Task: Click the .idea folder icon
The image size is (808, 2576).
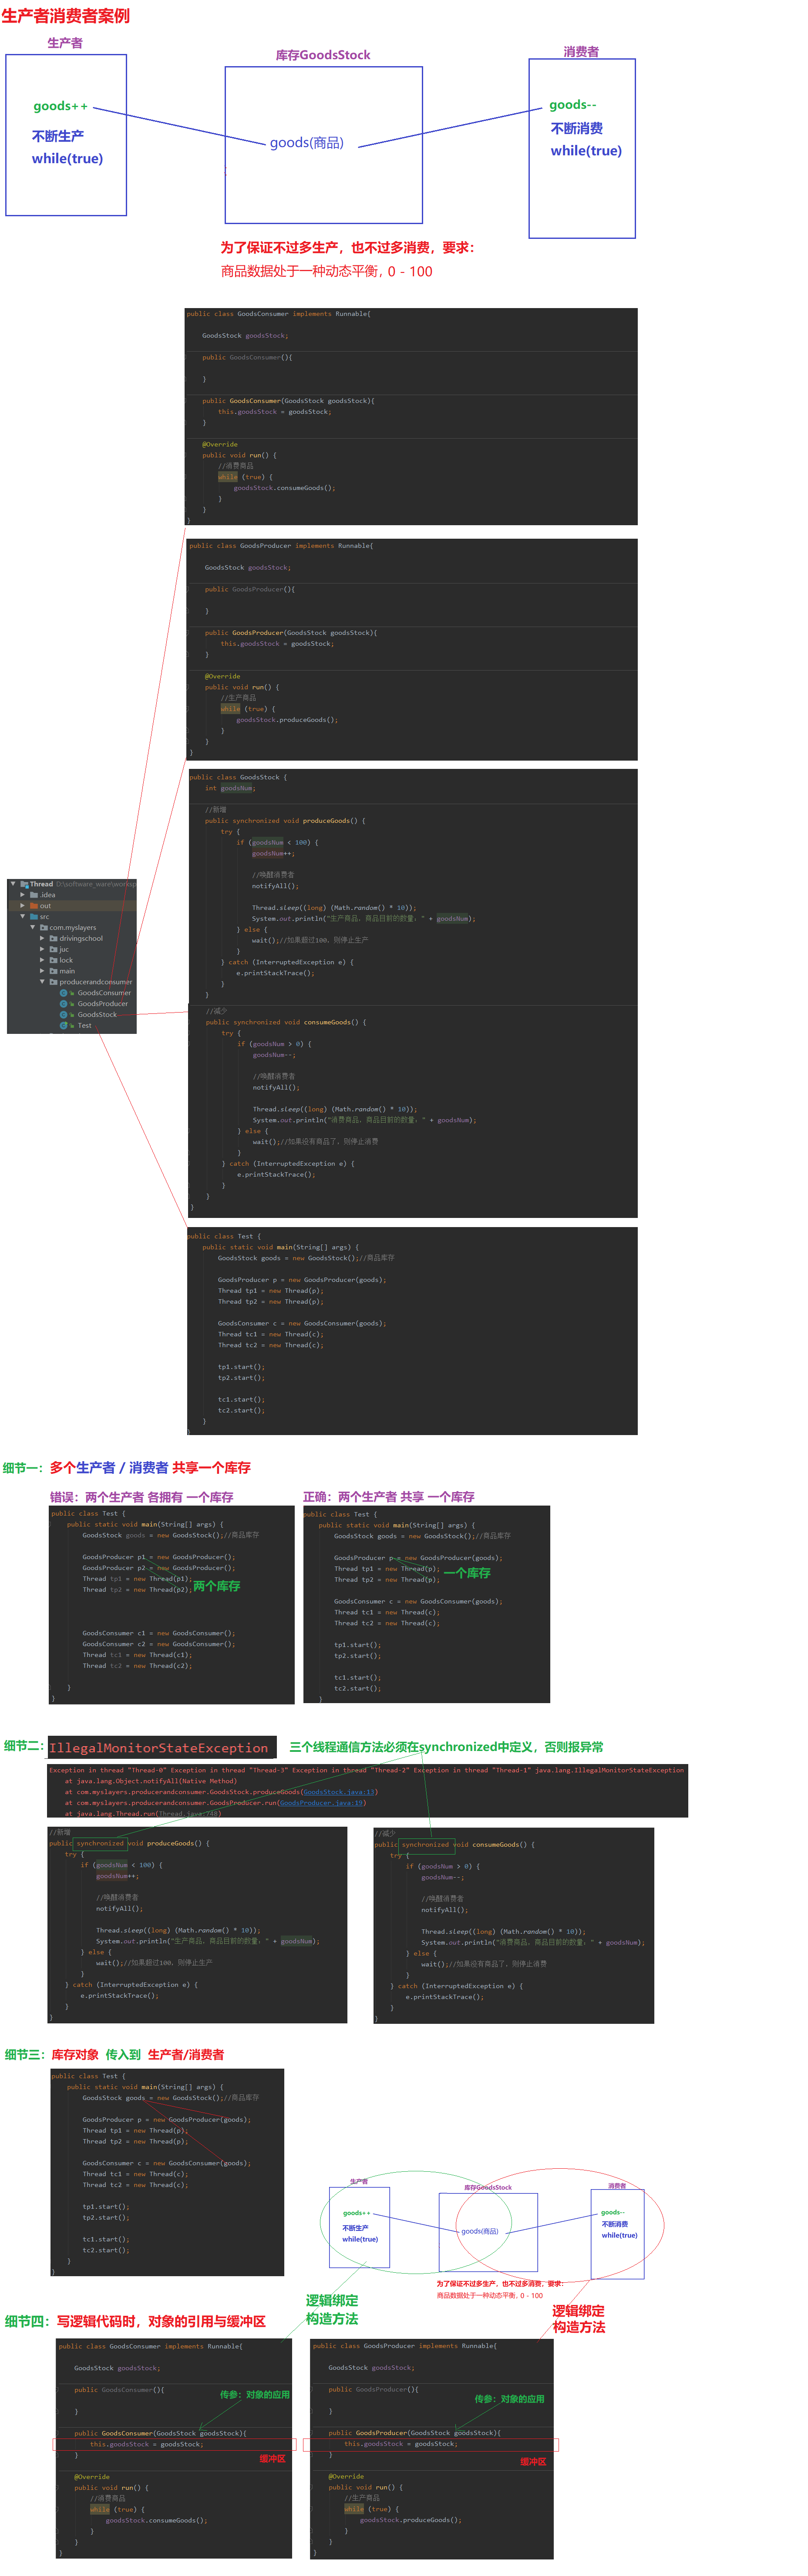Action: coord(34,895)
